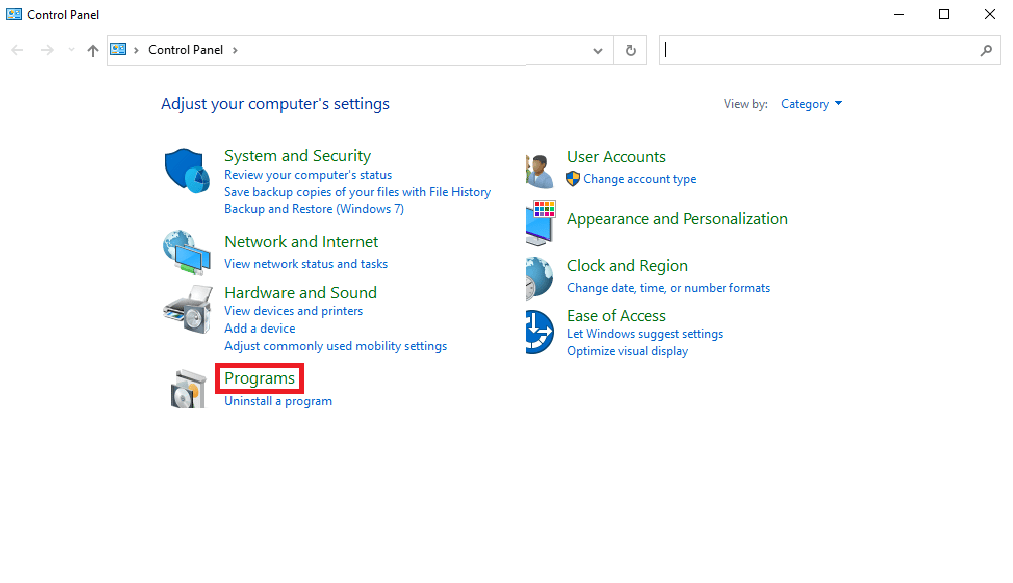Expand chevron before Control Panel breadcrumb
This screenshot has height=583, width=1013.
tap(136, 50)
